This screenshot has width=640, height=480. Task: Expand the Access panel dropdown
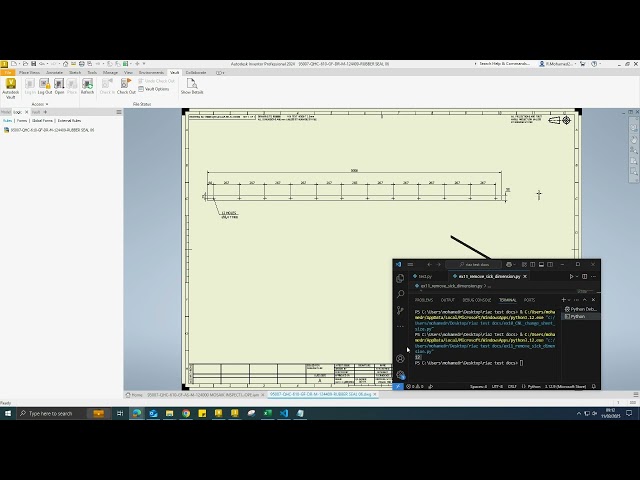point(40,104)
